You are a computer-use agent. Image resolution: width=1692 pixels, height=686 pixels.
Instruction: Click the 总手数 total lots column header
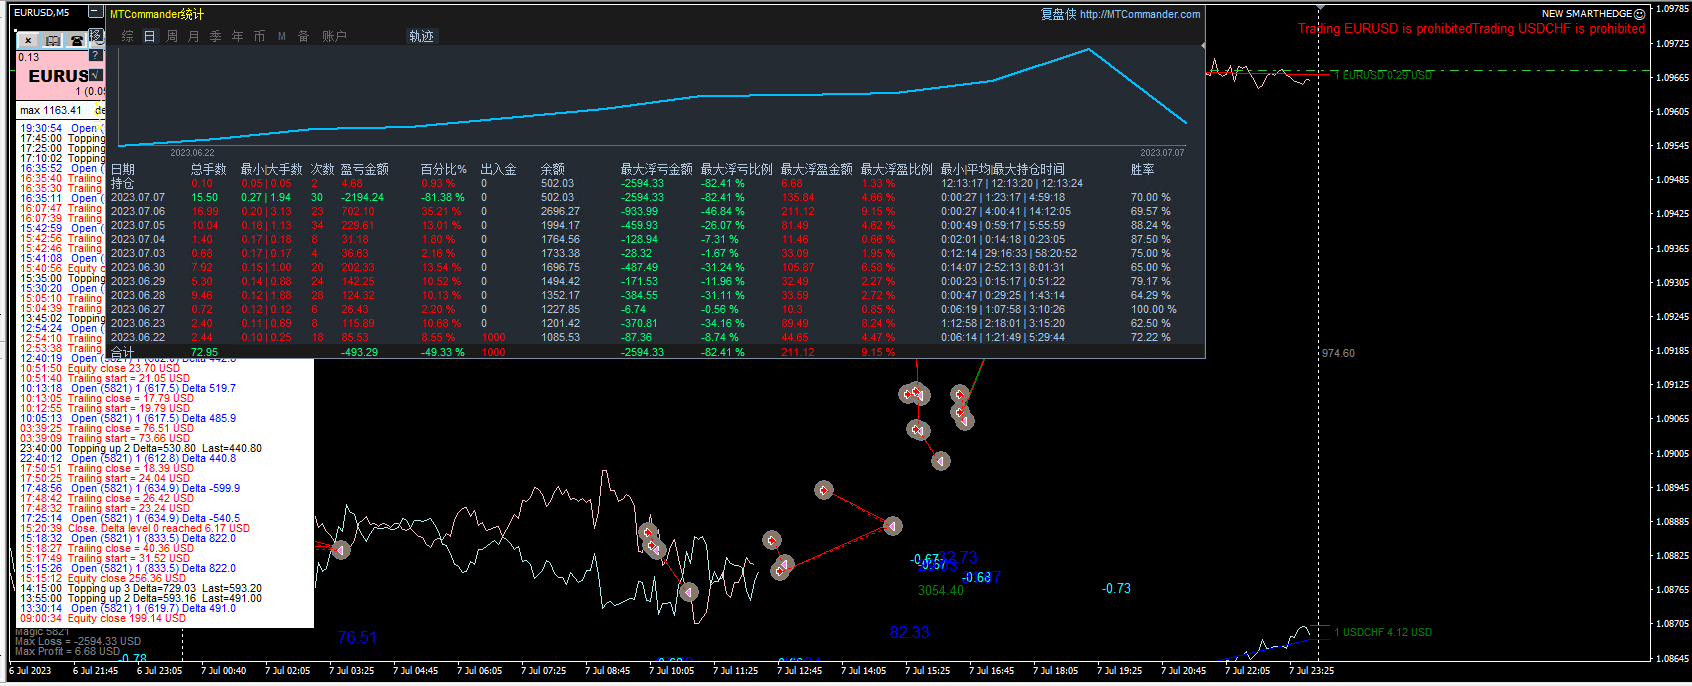(x=208, y=169)
